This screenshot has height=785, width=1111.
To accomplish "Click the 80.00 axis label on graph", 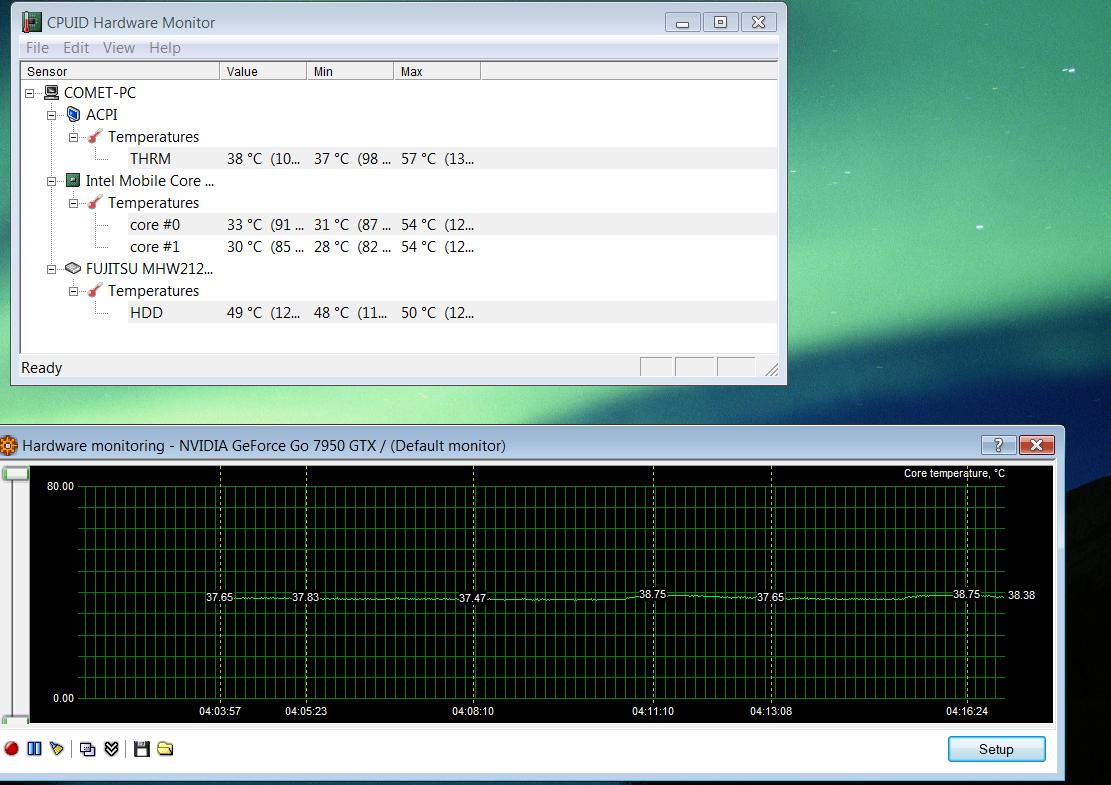I will (x=60, y=486).
